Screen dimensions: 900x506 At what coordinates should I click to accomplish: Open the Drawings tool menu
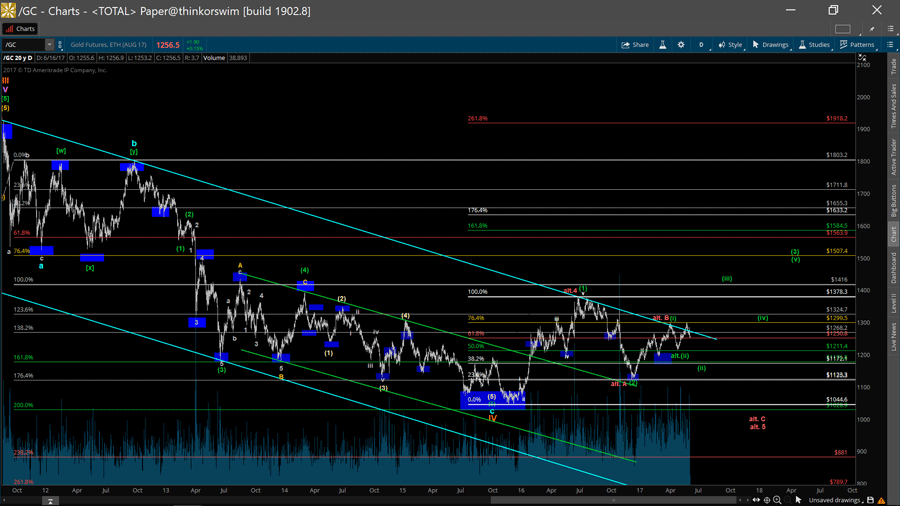click(770, 45)
